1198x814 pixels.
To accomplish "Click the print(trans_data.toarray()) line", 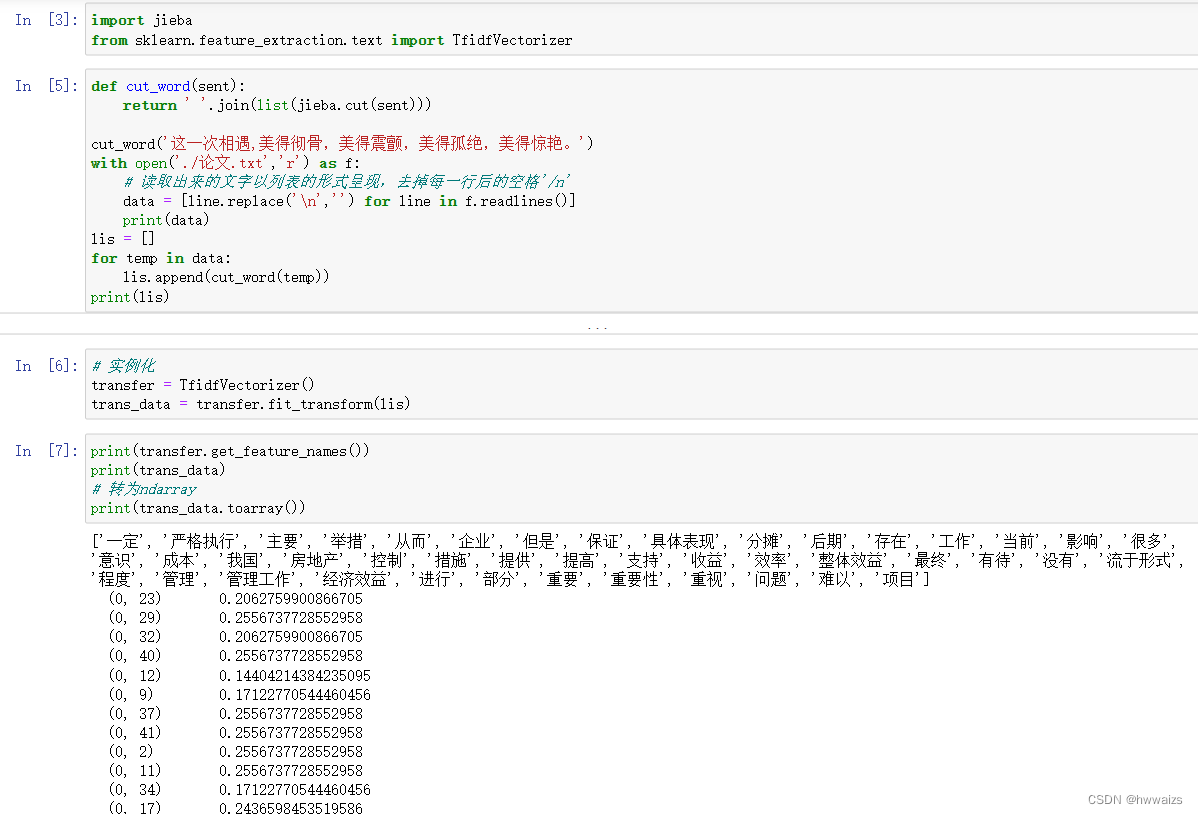I will [x=198, y=508].
